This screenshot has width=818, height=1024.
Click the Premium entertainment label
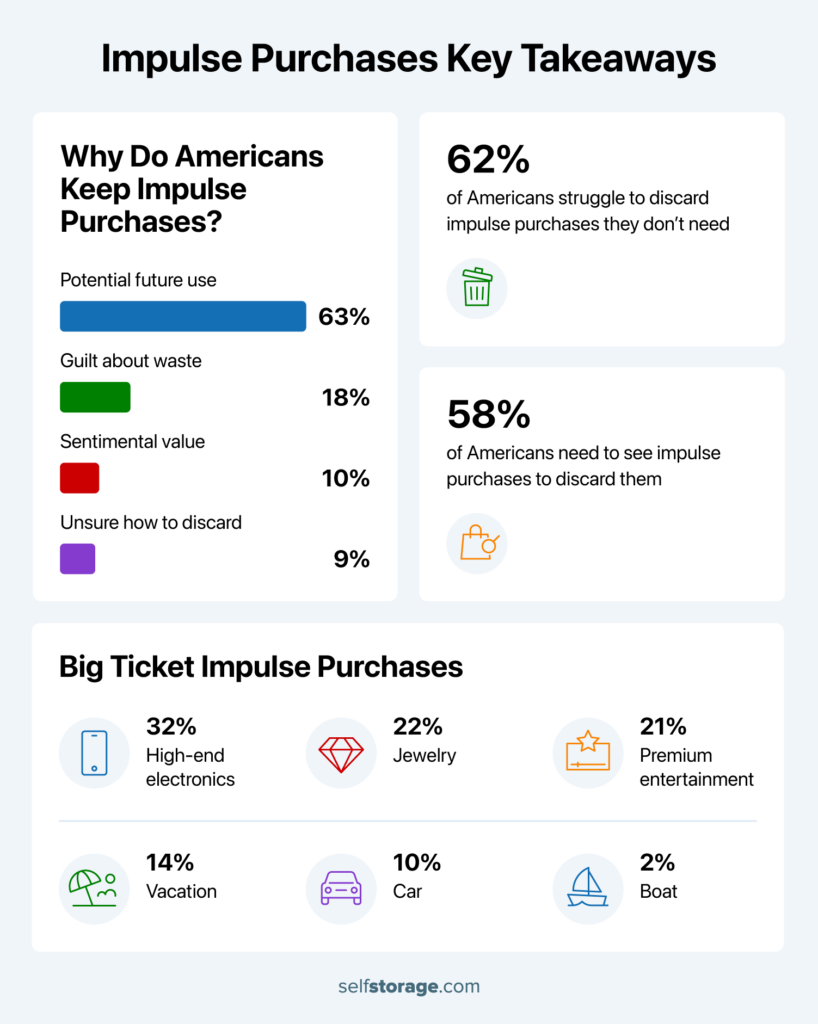697,767
